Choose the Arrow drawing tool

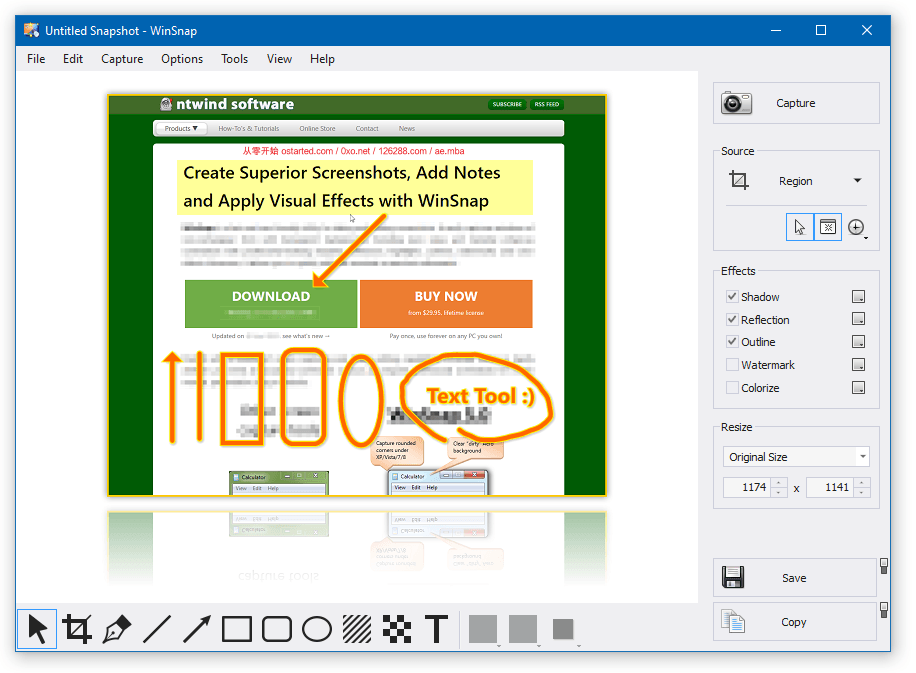click(x=197, y=629)
